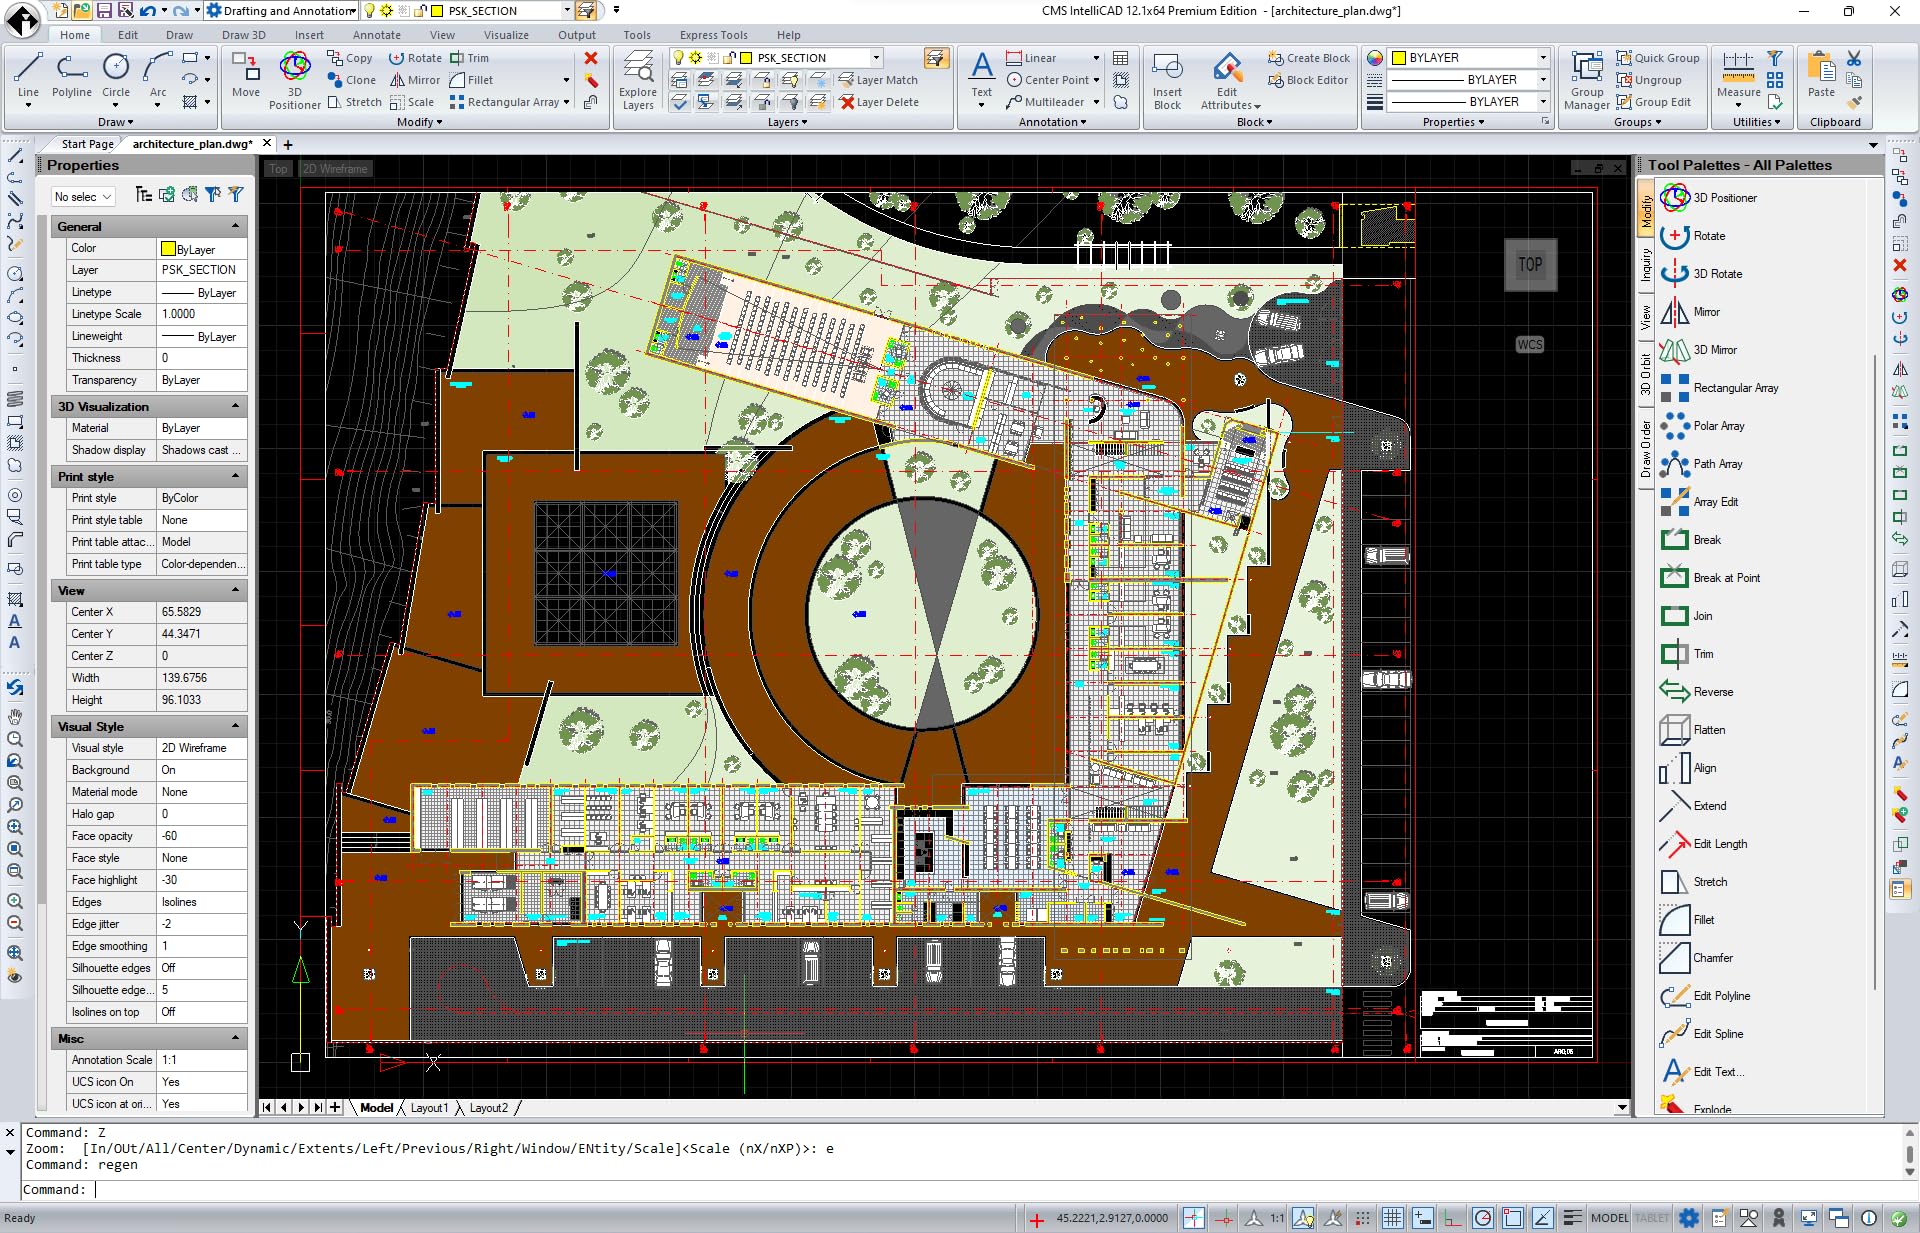Open the No selection dropdown
The width and height of the screenshot is (1920, 1233).
pyautogui.click(x=84, y=197)
